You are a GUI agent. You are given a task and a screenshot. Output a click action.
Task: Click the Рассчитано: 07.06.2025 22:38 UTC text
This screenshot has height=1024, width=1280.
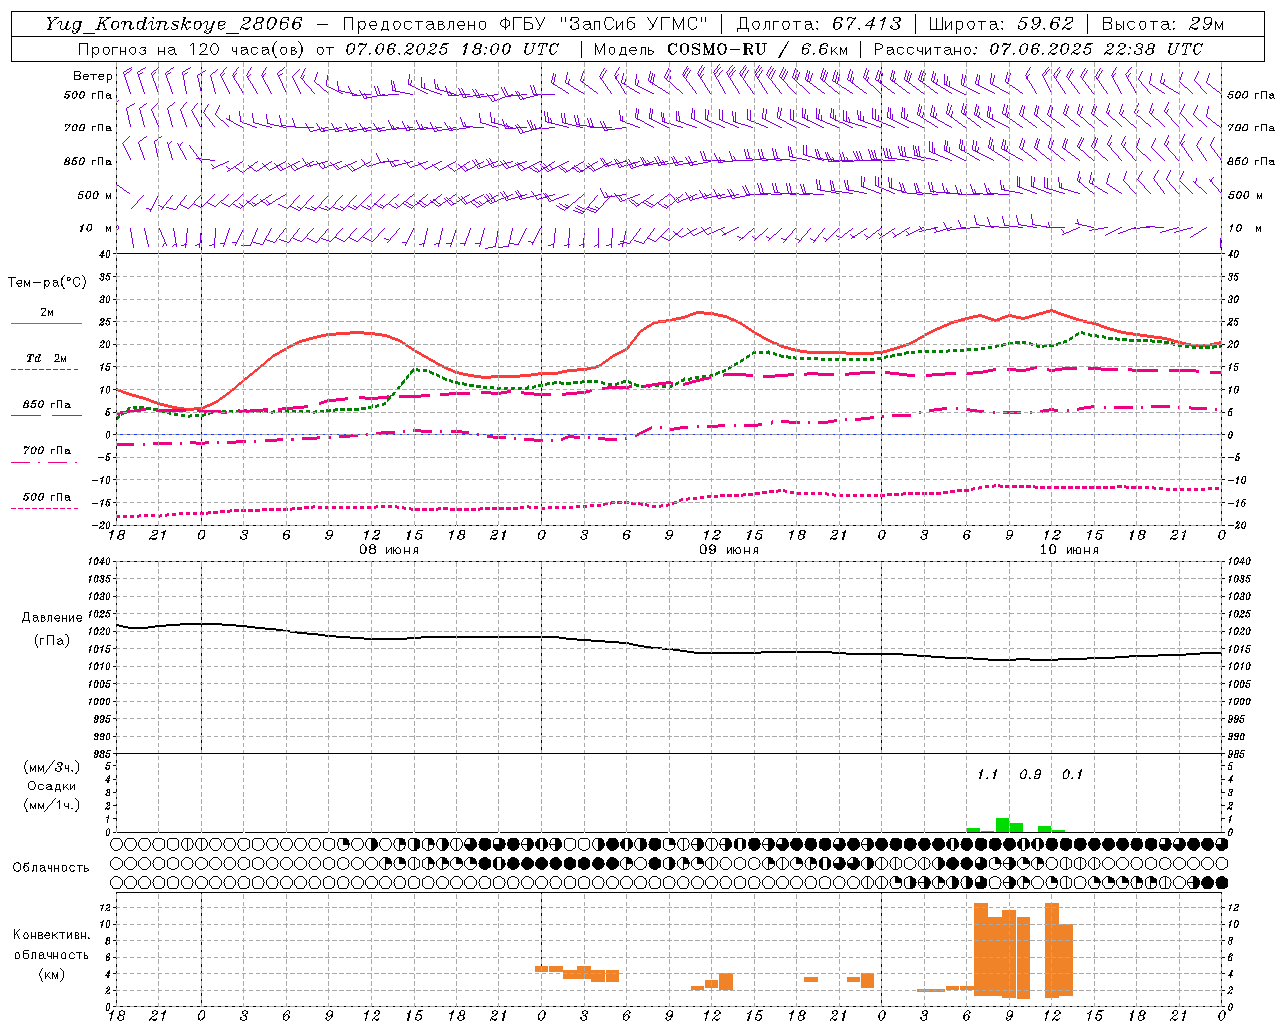coord(1038,49)
